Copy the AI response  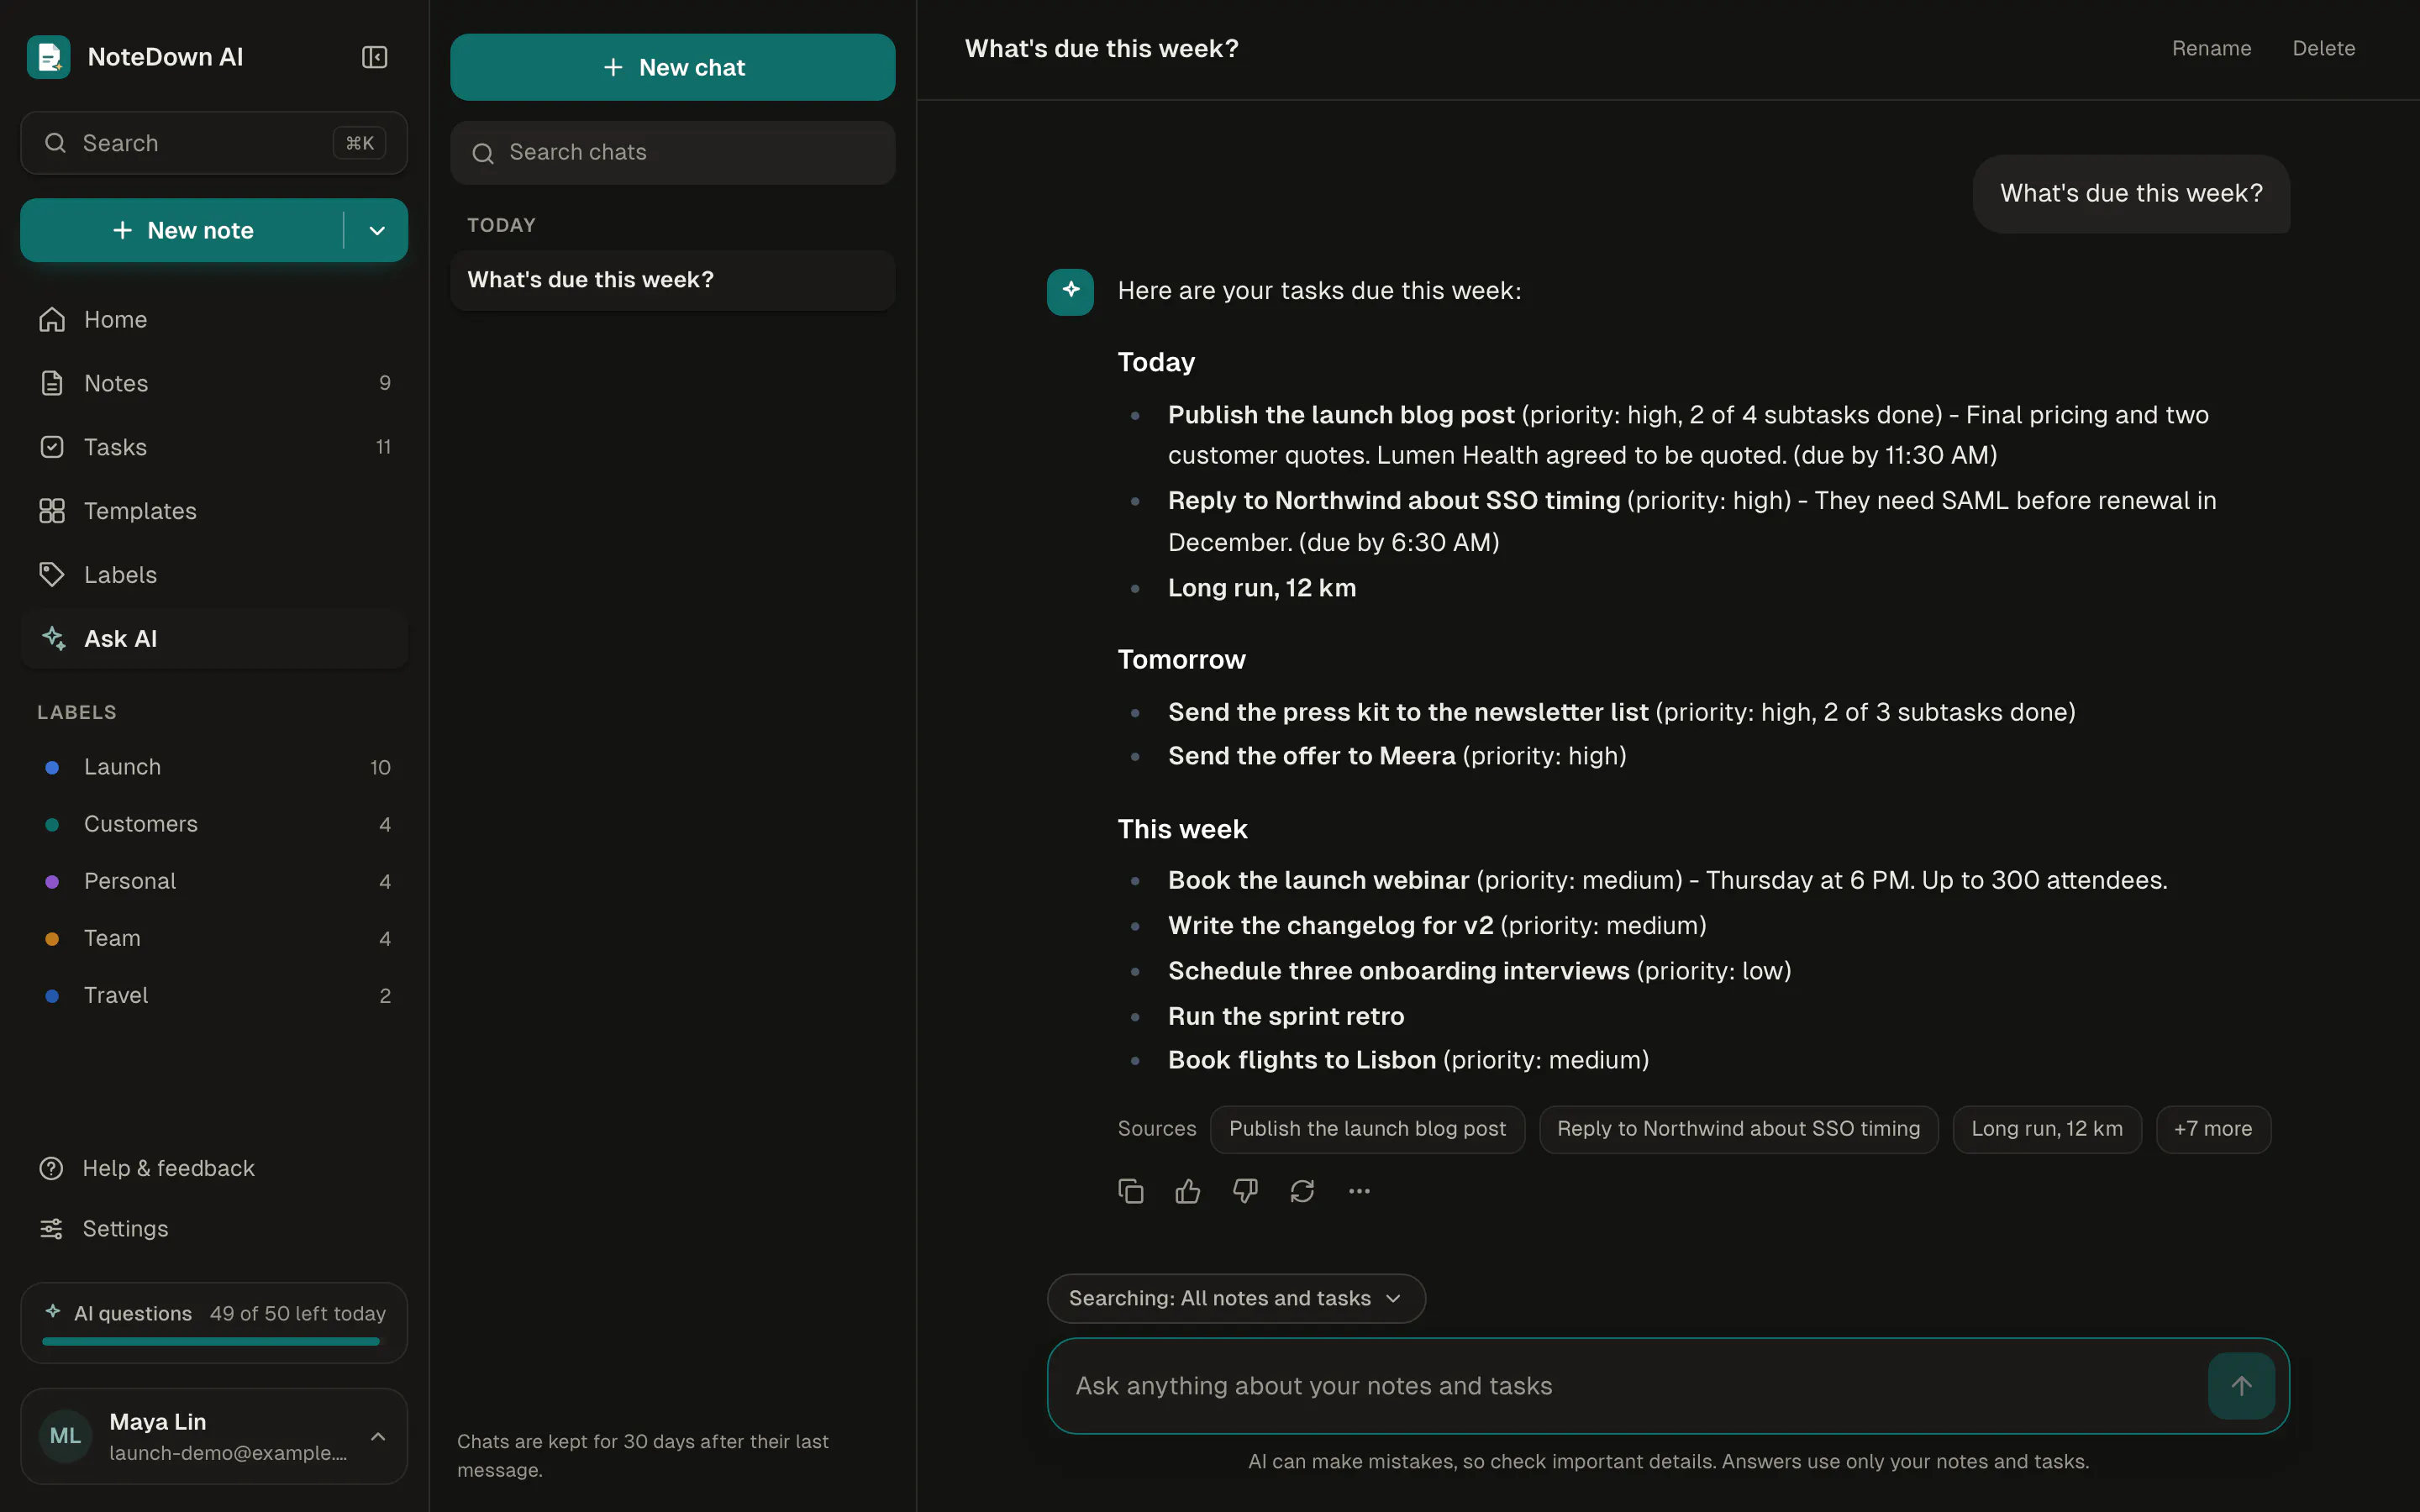pos(1130,1191)
